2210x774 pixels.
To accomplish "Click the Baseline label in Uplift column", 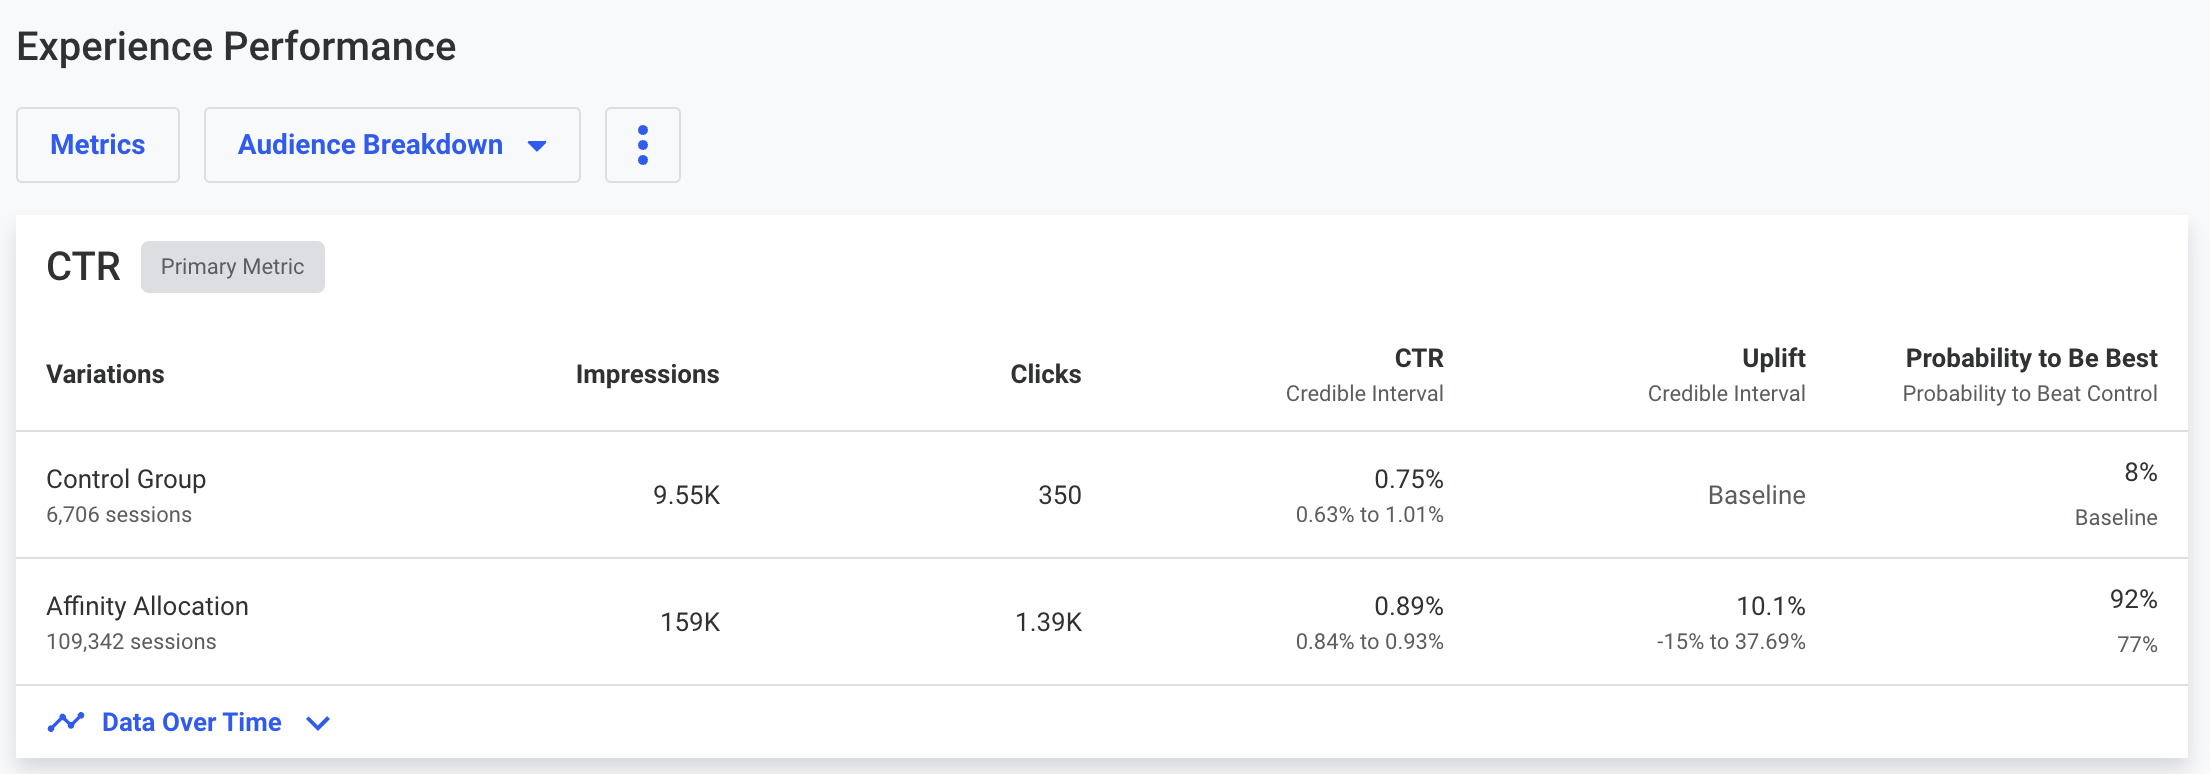I will pos(1755,494).
